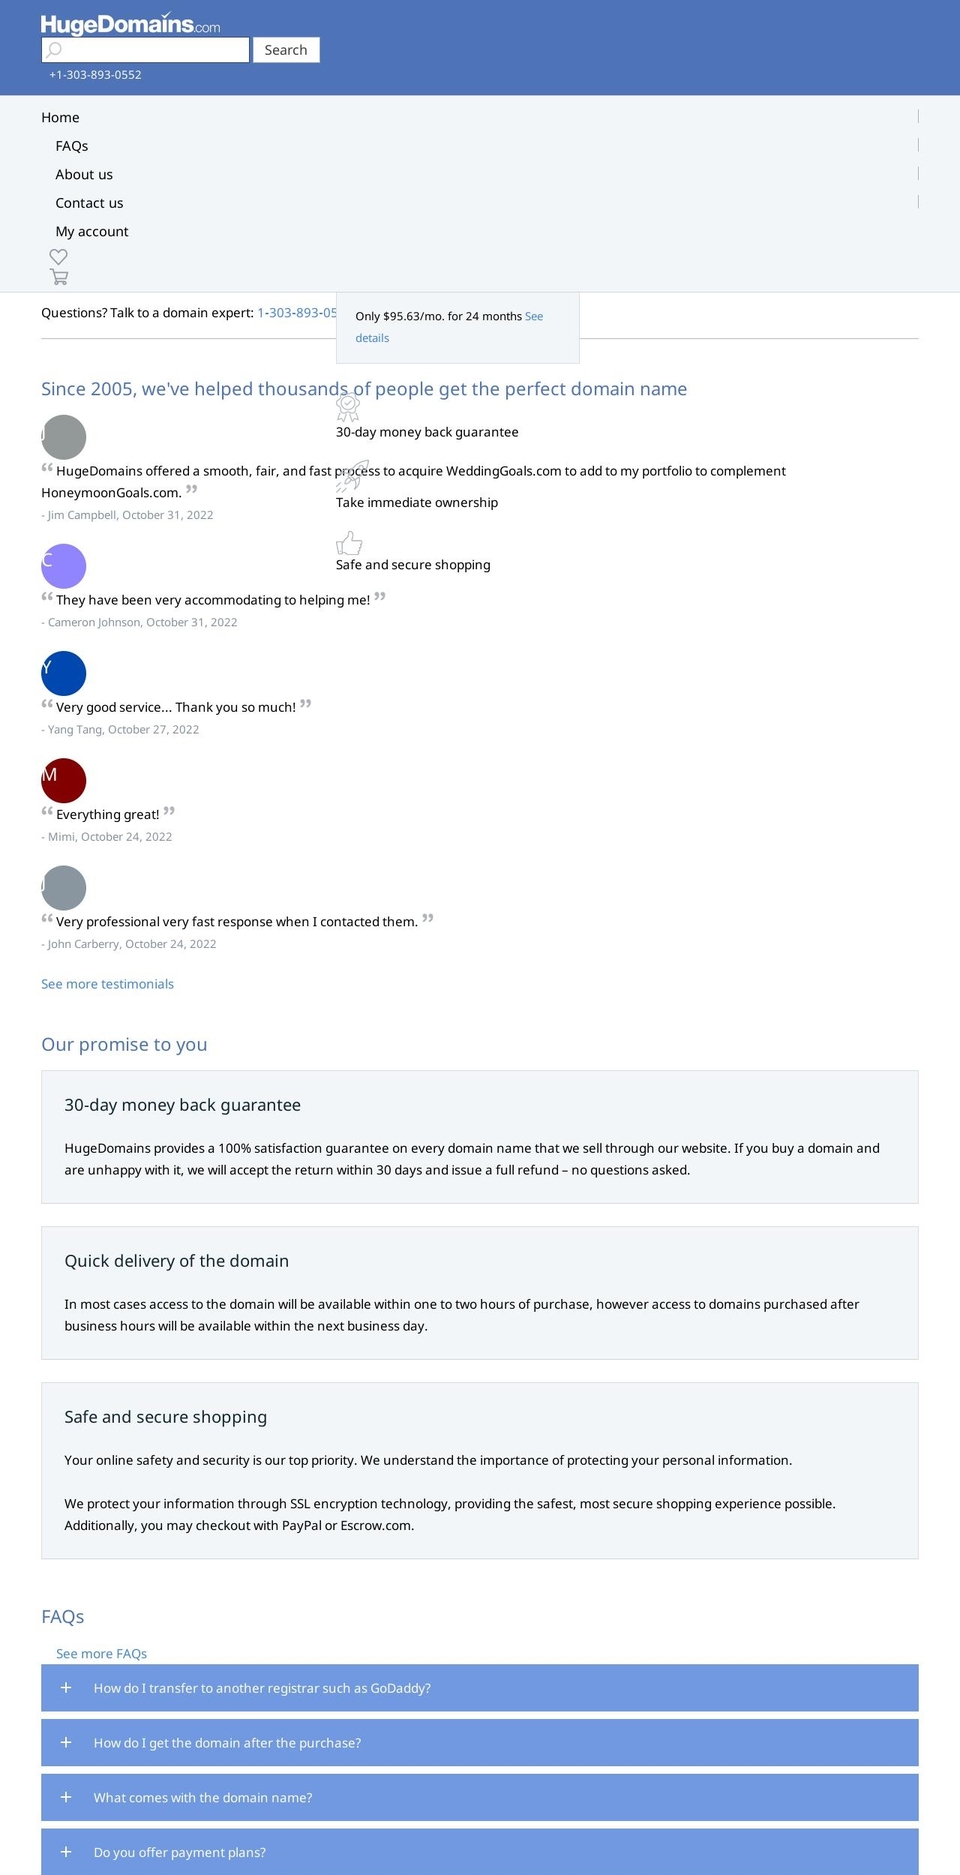Viewport: 960px width, 1875px height.
Task: Open the FAQs menu item
Action: coord(72,146)
